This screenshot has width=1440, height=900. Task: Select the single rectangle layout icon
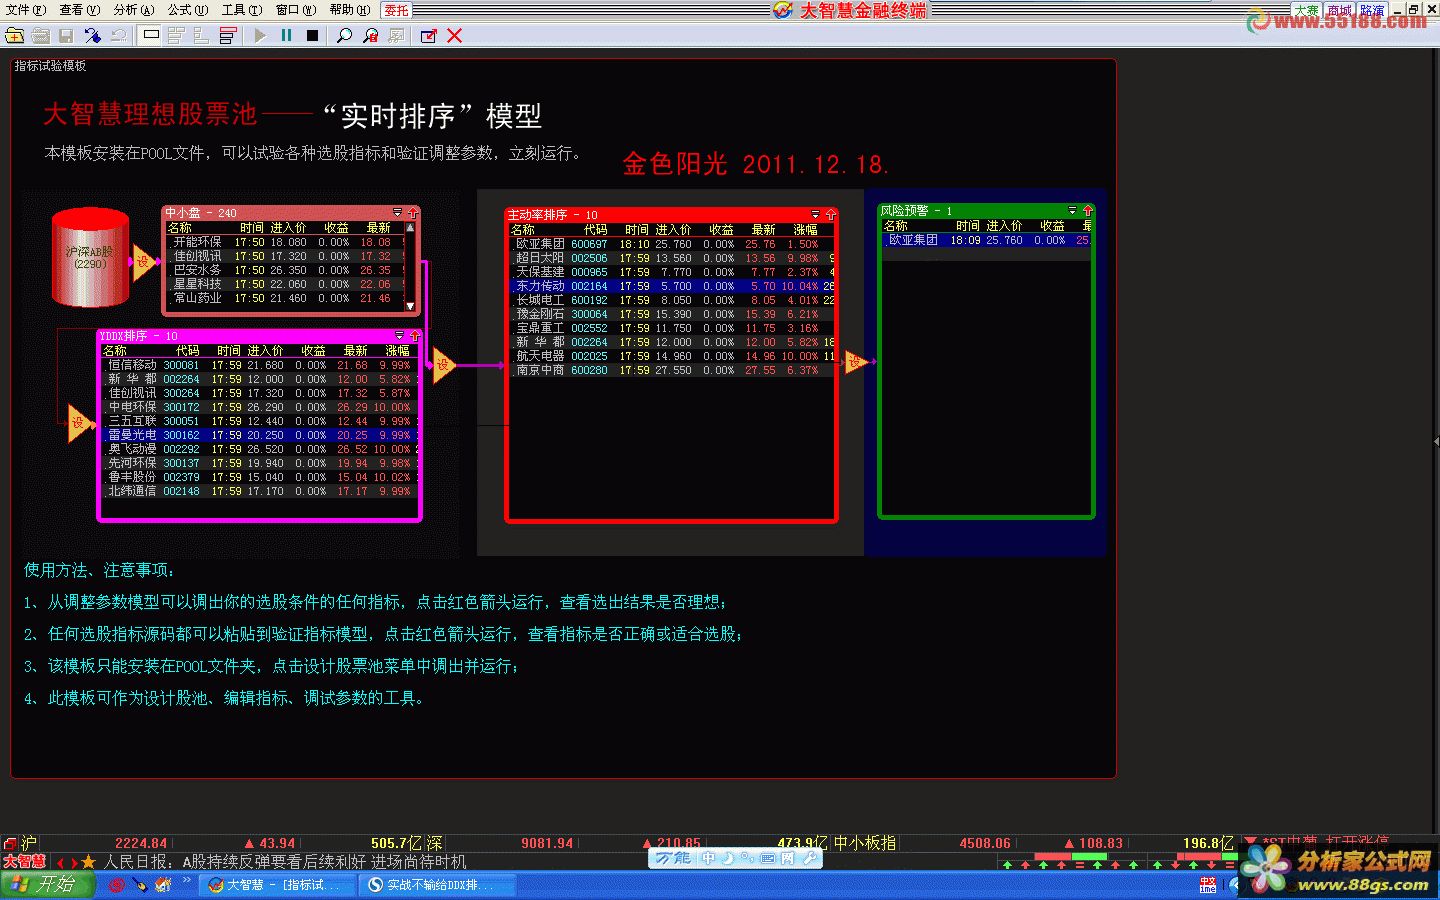tap(151, 36)
